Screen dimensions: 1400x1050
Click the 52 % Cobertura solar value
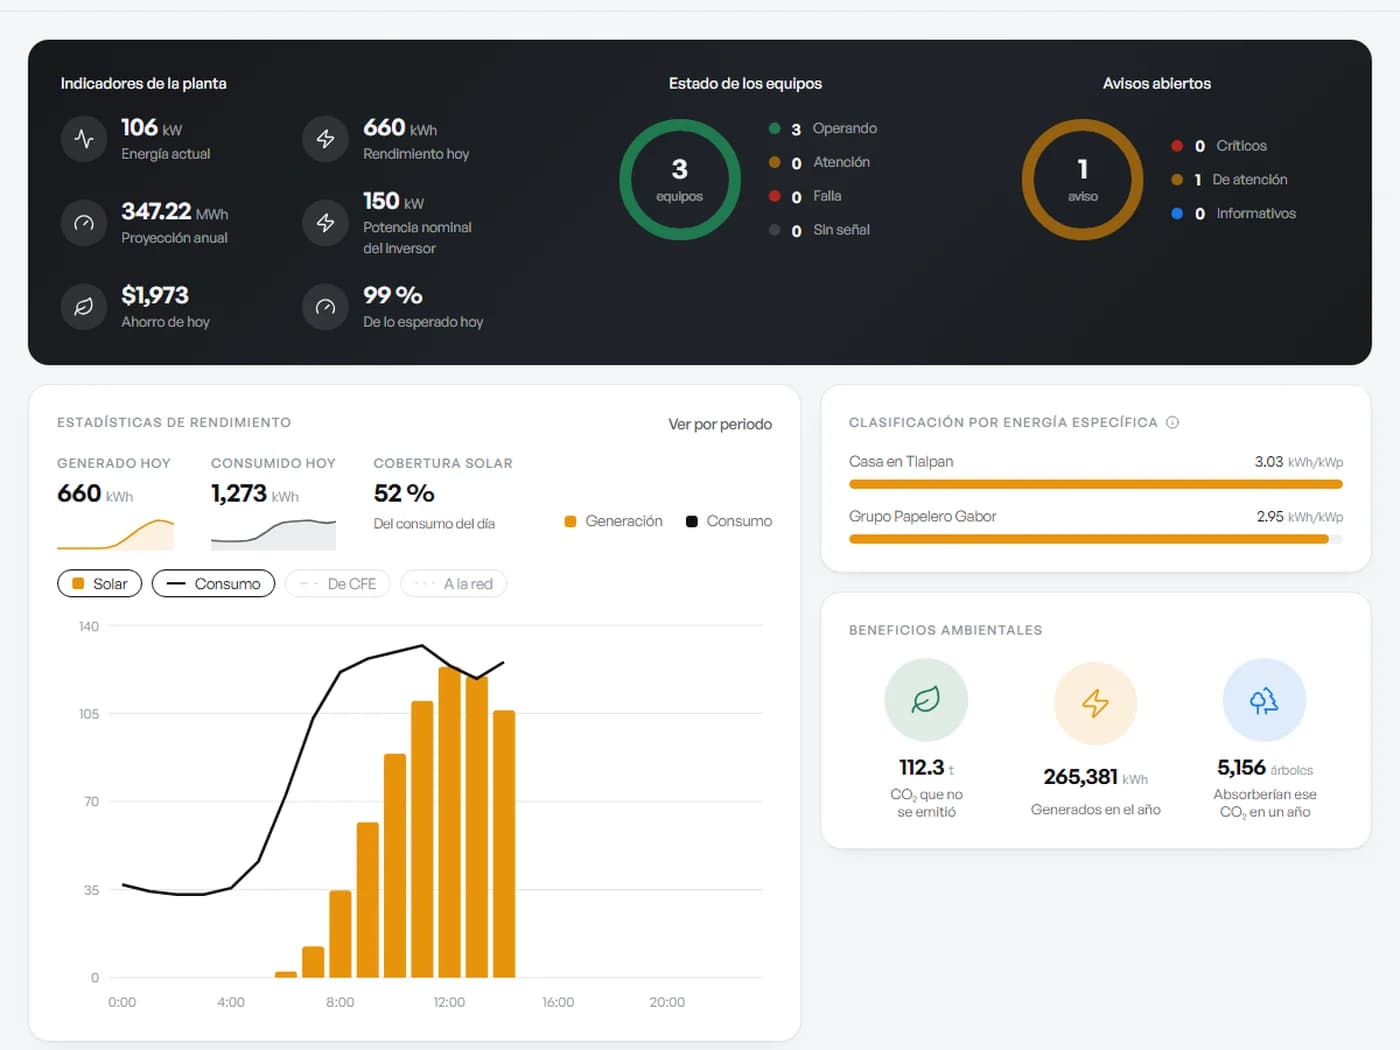(404, 493)
